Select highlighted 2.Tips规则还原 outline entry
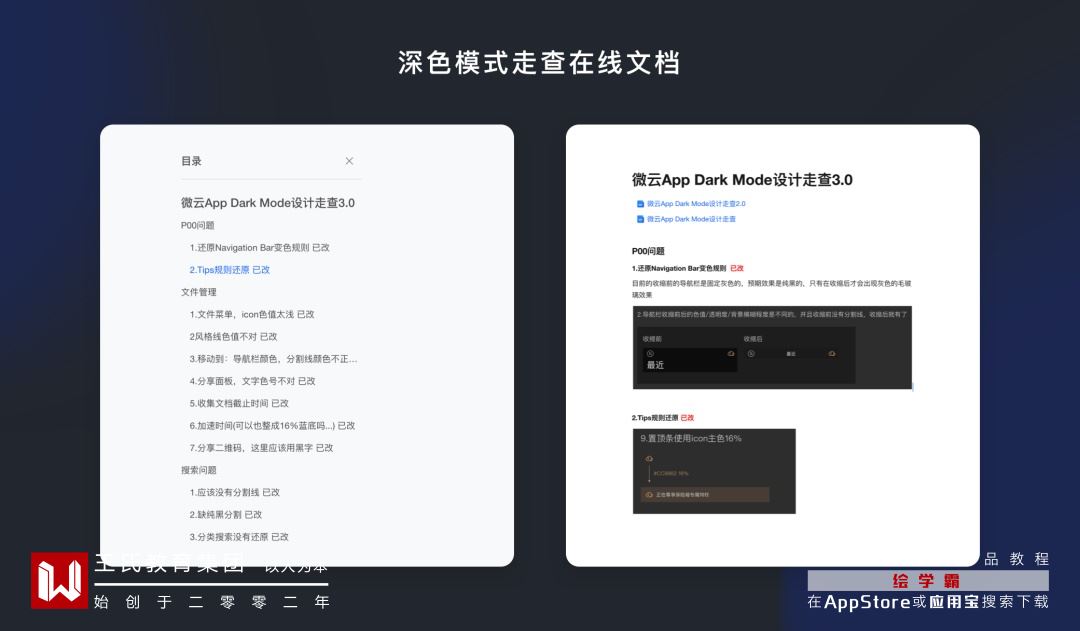Screen dimensions: 1080x631 click(229, 270)
